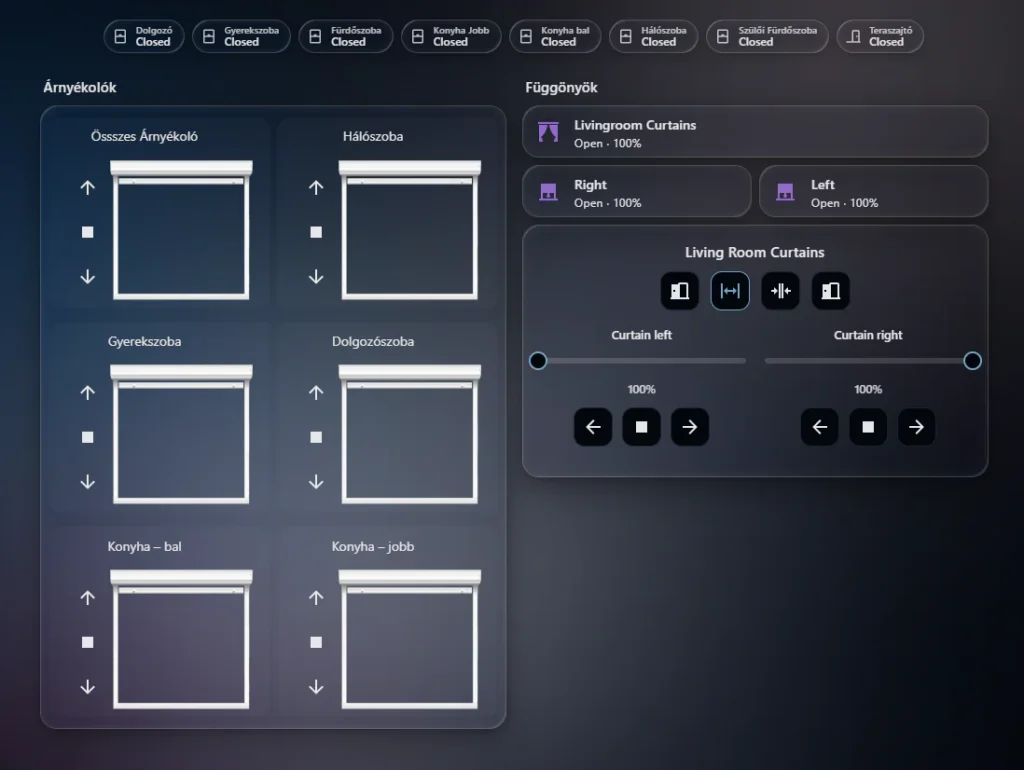This screenshot has width=1024, height=770.
Task: Open the Szülői Fürdőszoba Closed status chip
Action: click(x=767, y=36)
